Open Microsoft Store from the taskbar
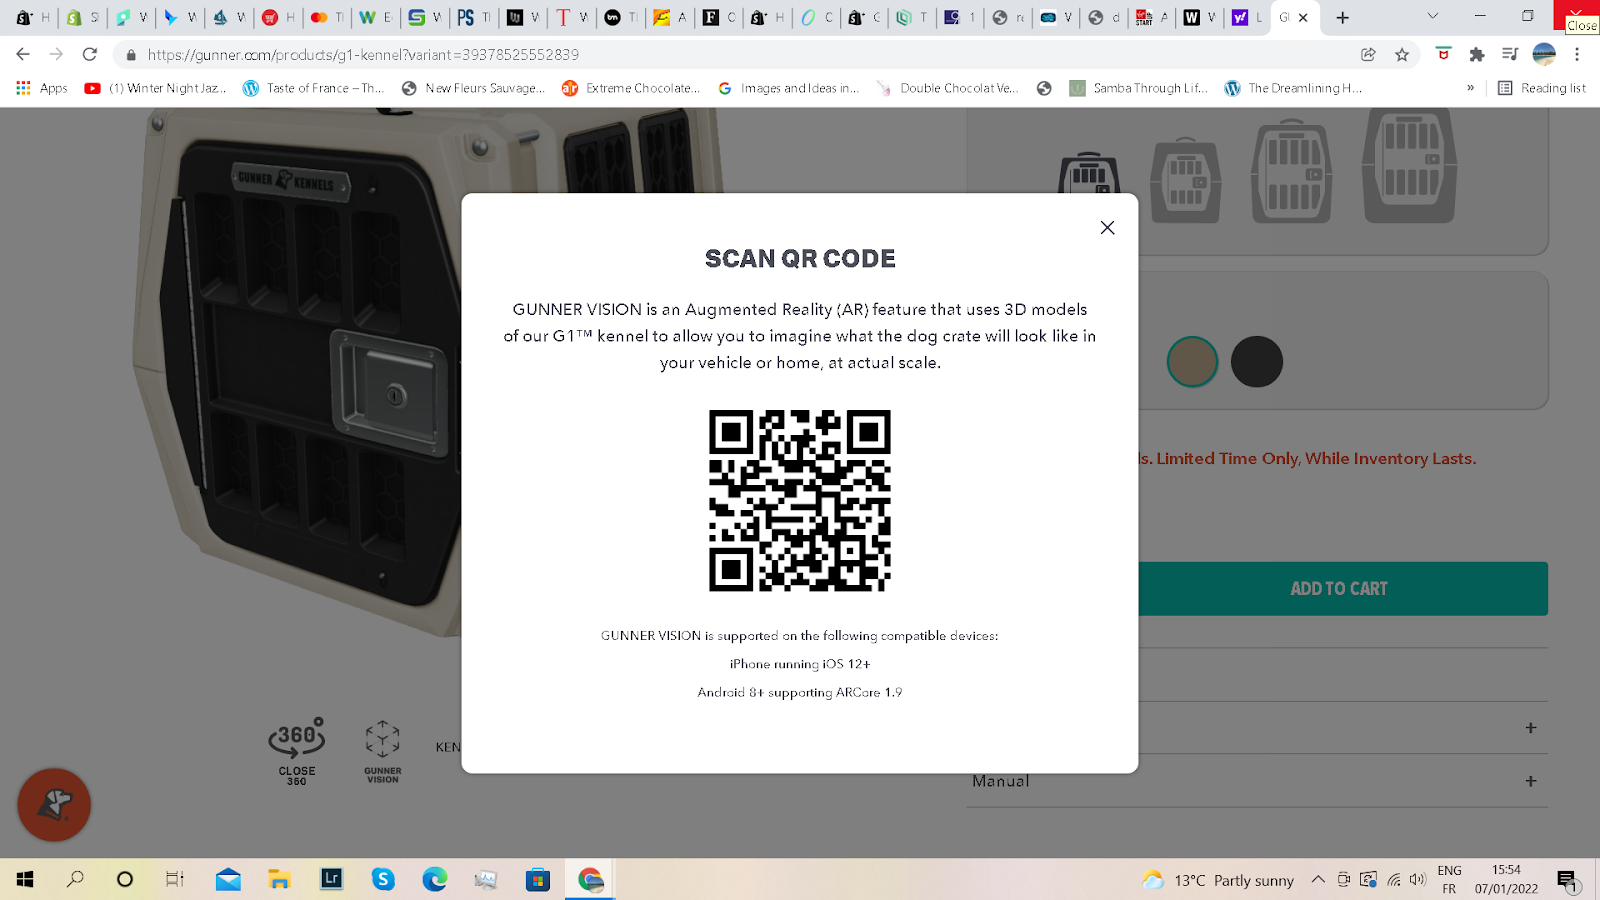 tap(538, 879)
